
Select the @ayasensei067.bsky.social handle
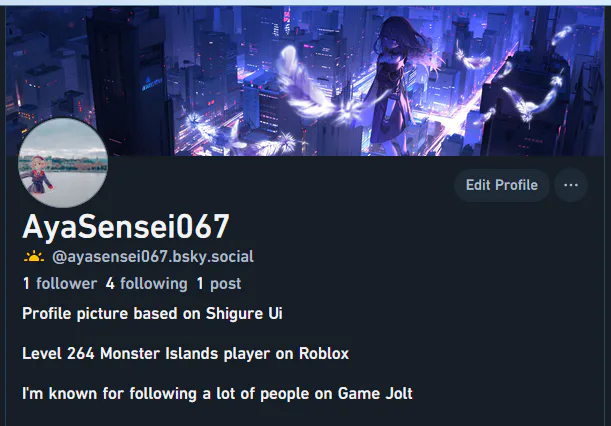point(153,257)
